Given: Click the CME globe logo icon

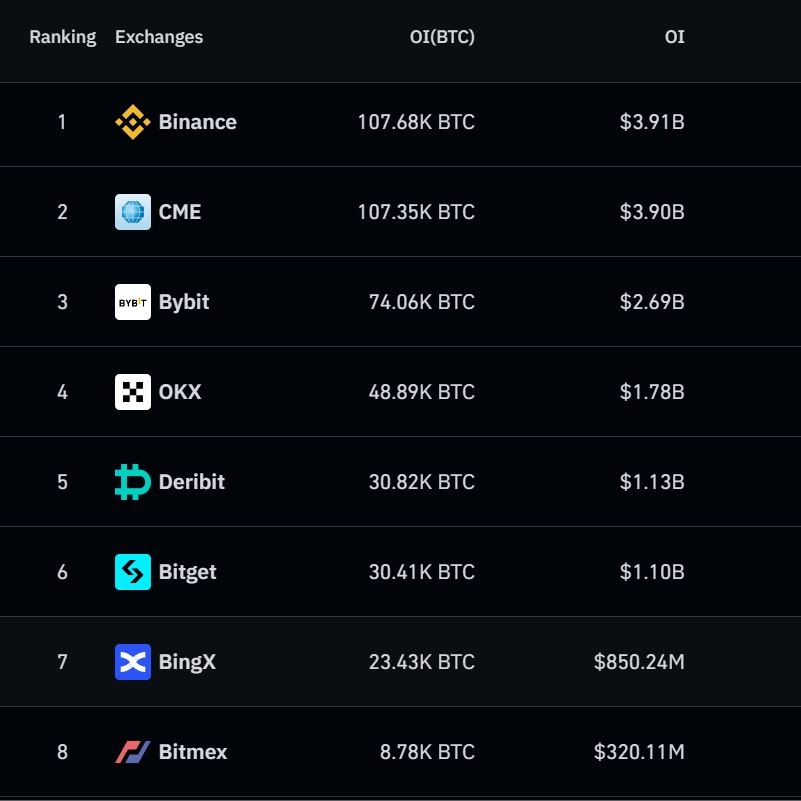Looking at the screenshot, I should pos(132,212).
